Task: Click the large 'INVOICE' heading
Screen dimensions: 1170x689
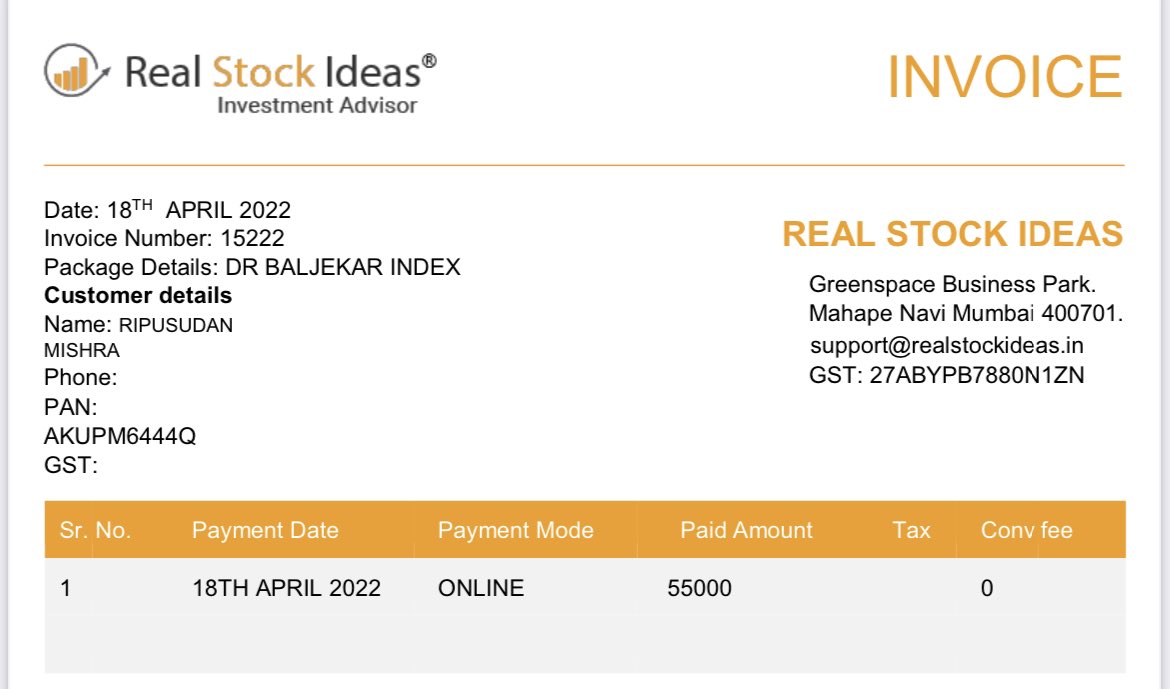Action: [1004, 76]
